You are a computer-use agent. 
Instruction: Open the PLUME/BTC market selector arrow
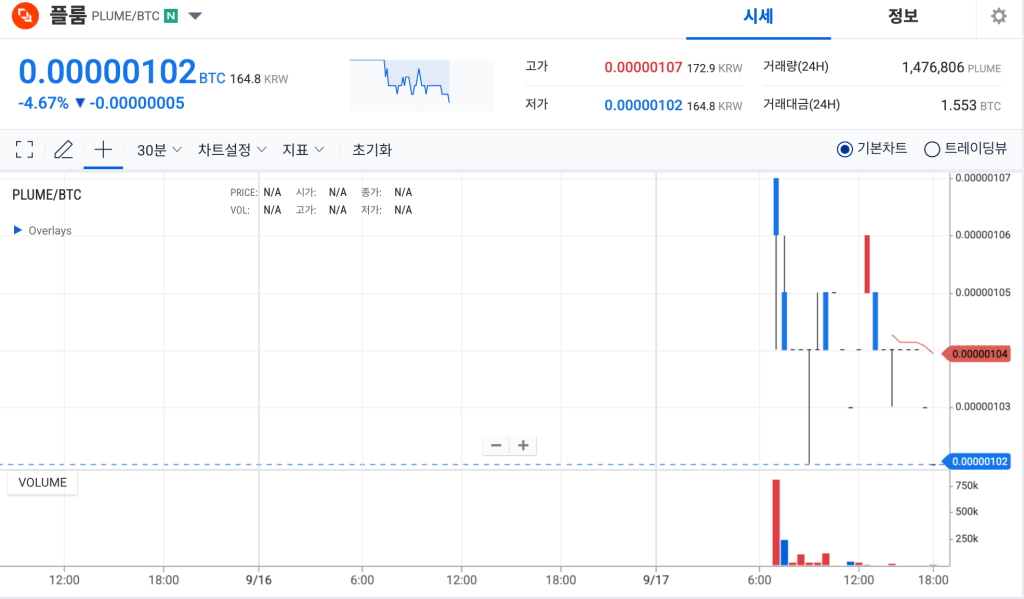point(195,16)
